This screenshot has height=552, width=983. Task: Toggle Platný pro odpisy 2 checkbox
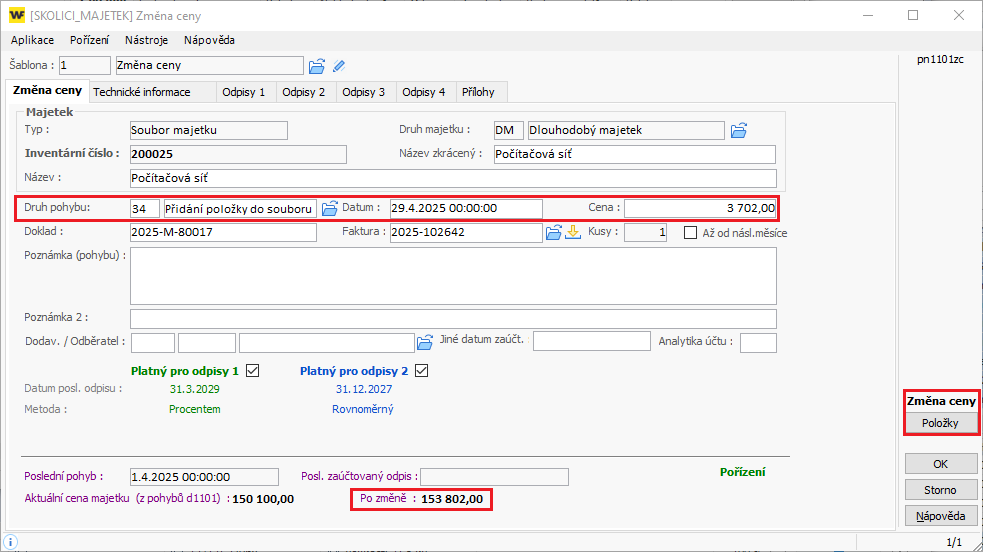tap(422, 371)
